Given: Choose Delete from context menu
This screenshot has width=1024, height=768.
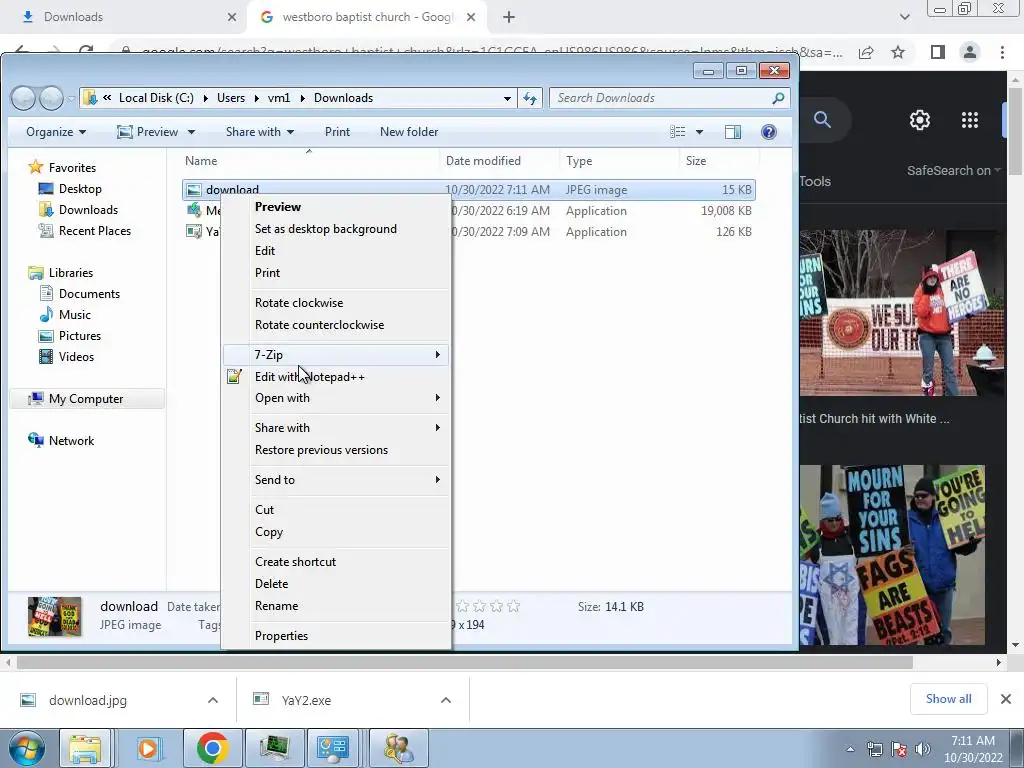Looking at the screenshot, I should (x=336, y=584).
